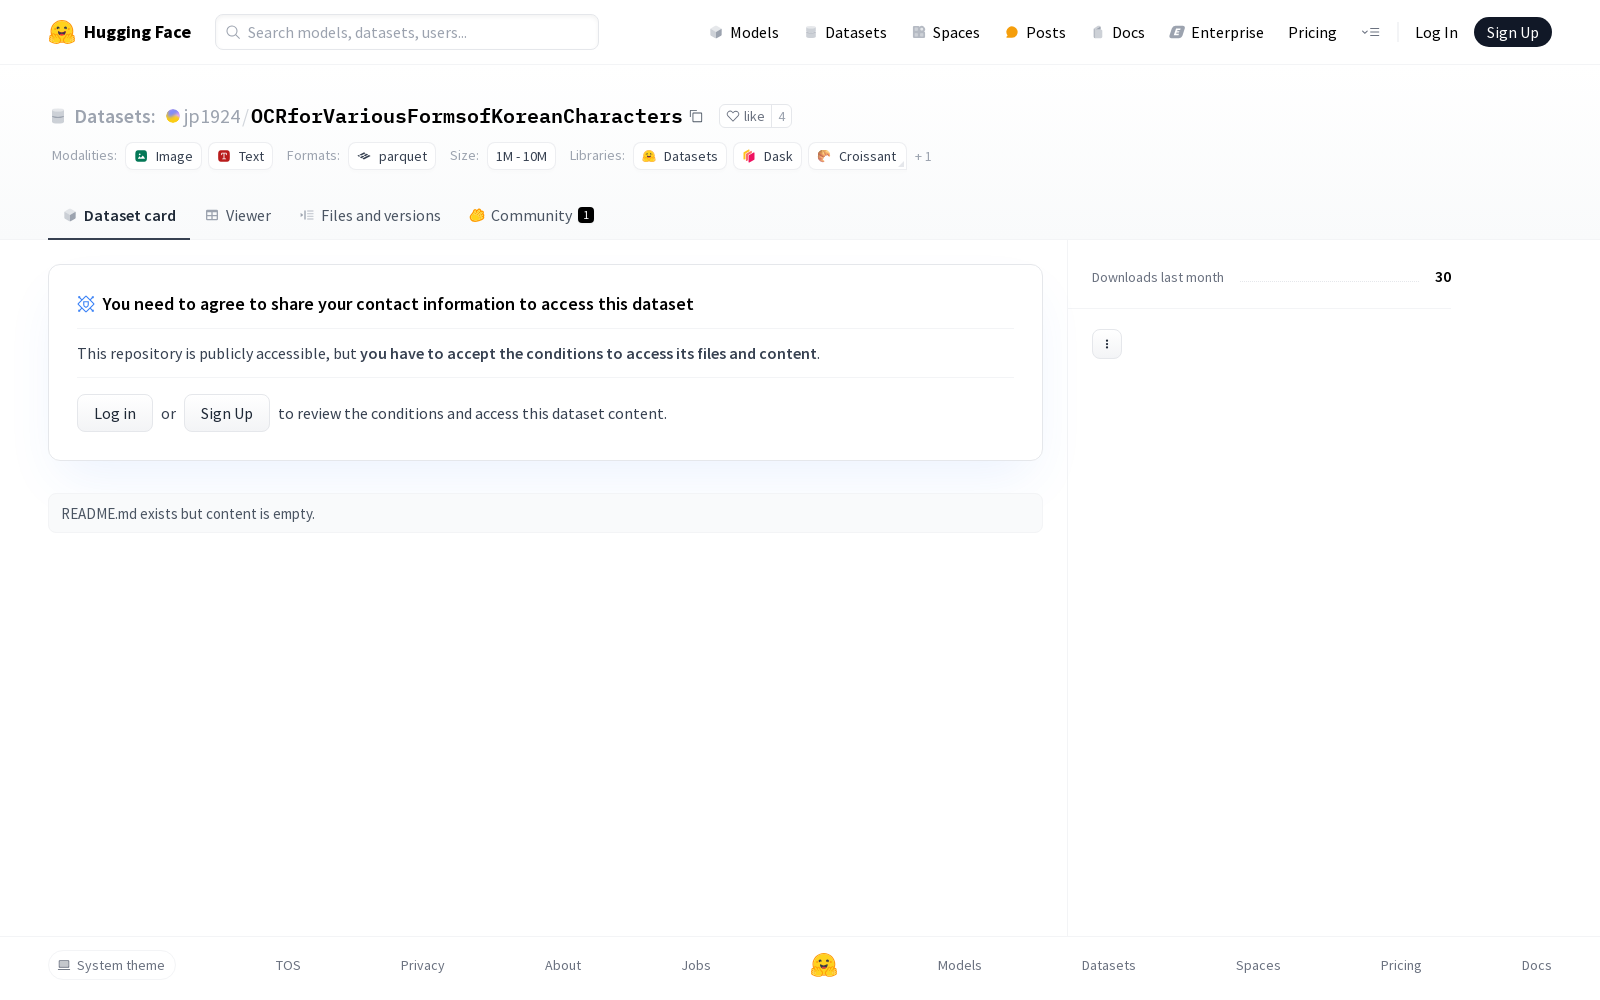Click the Hugging Face logo icon
1600x1000 pixels.
tap(62, 32)
